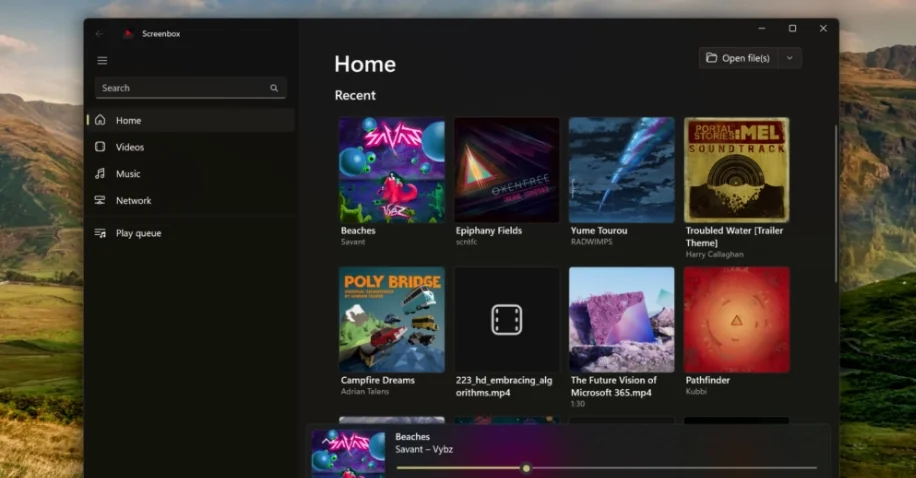Play the Epiphany Fields thumbnail
This screenshot has height=478, width=916.
coord(507,170)
